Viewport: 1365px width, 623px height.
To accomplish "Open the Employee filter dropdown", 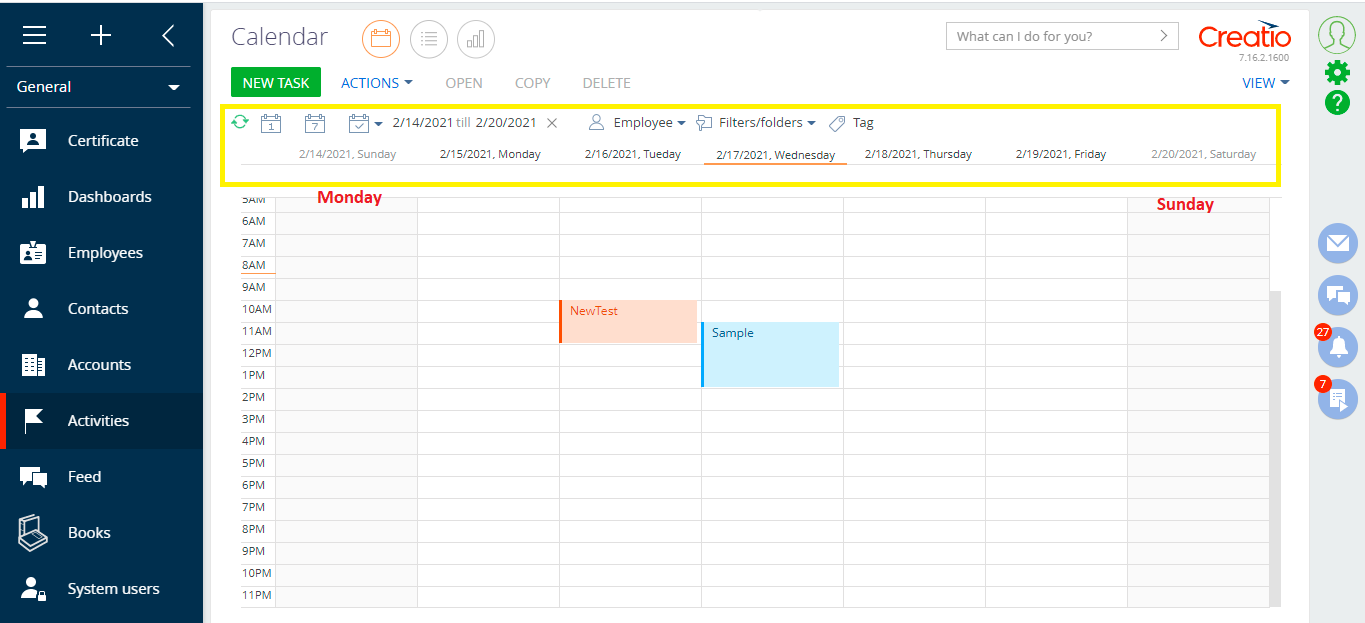I will 637,123.
